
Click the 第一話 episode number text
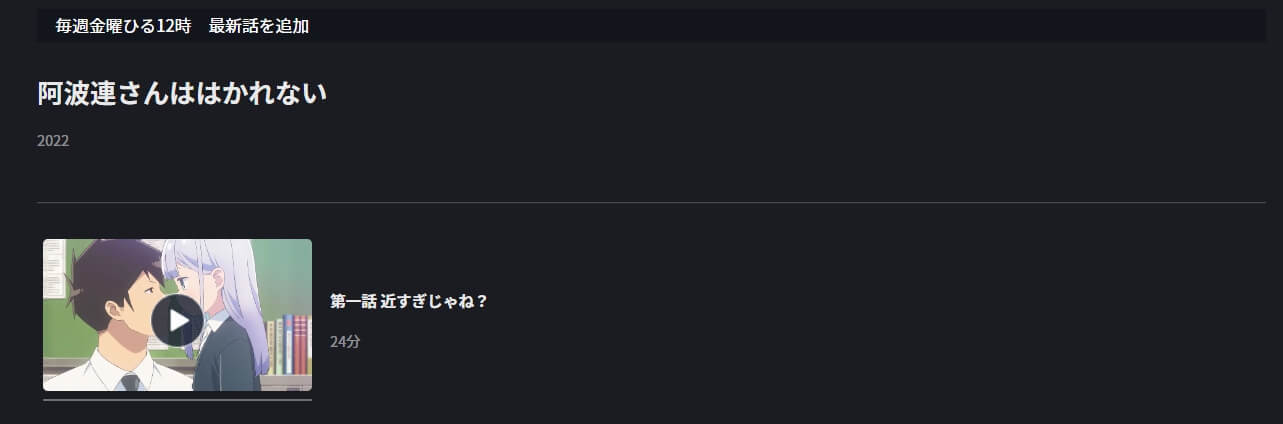[353, 301]
